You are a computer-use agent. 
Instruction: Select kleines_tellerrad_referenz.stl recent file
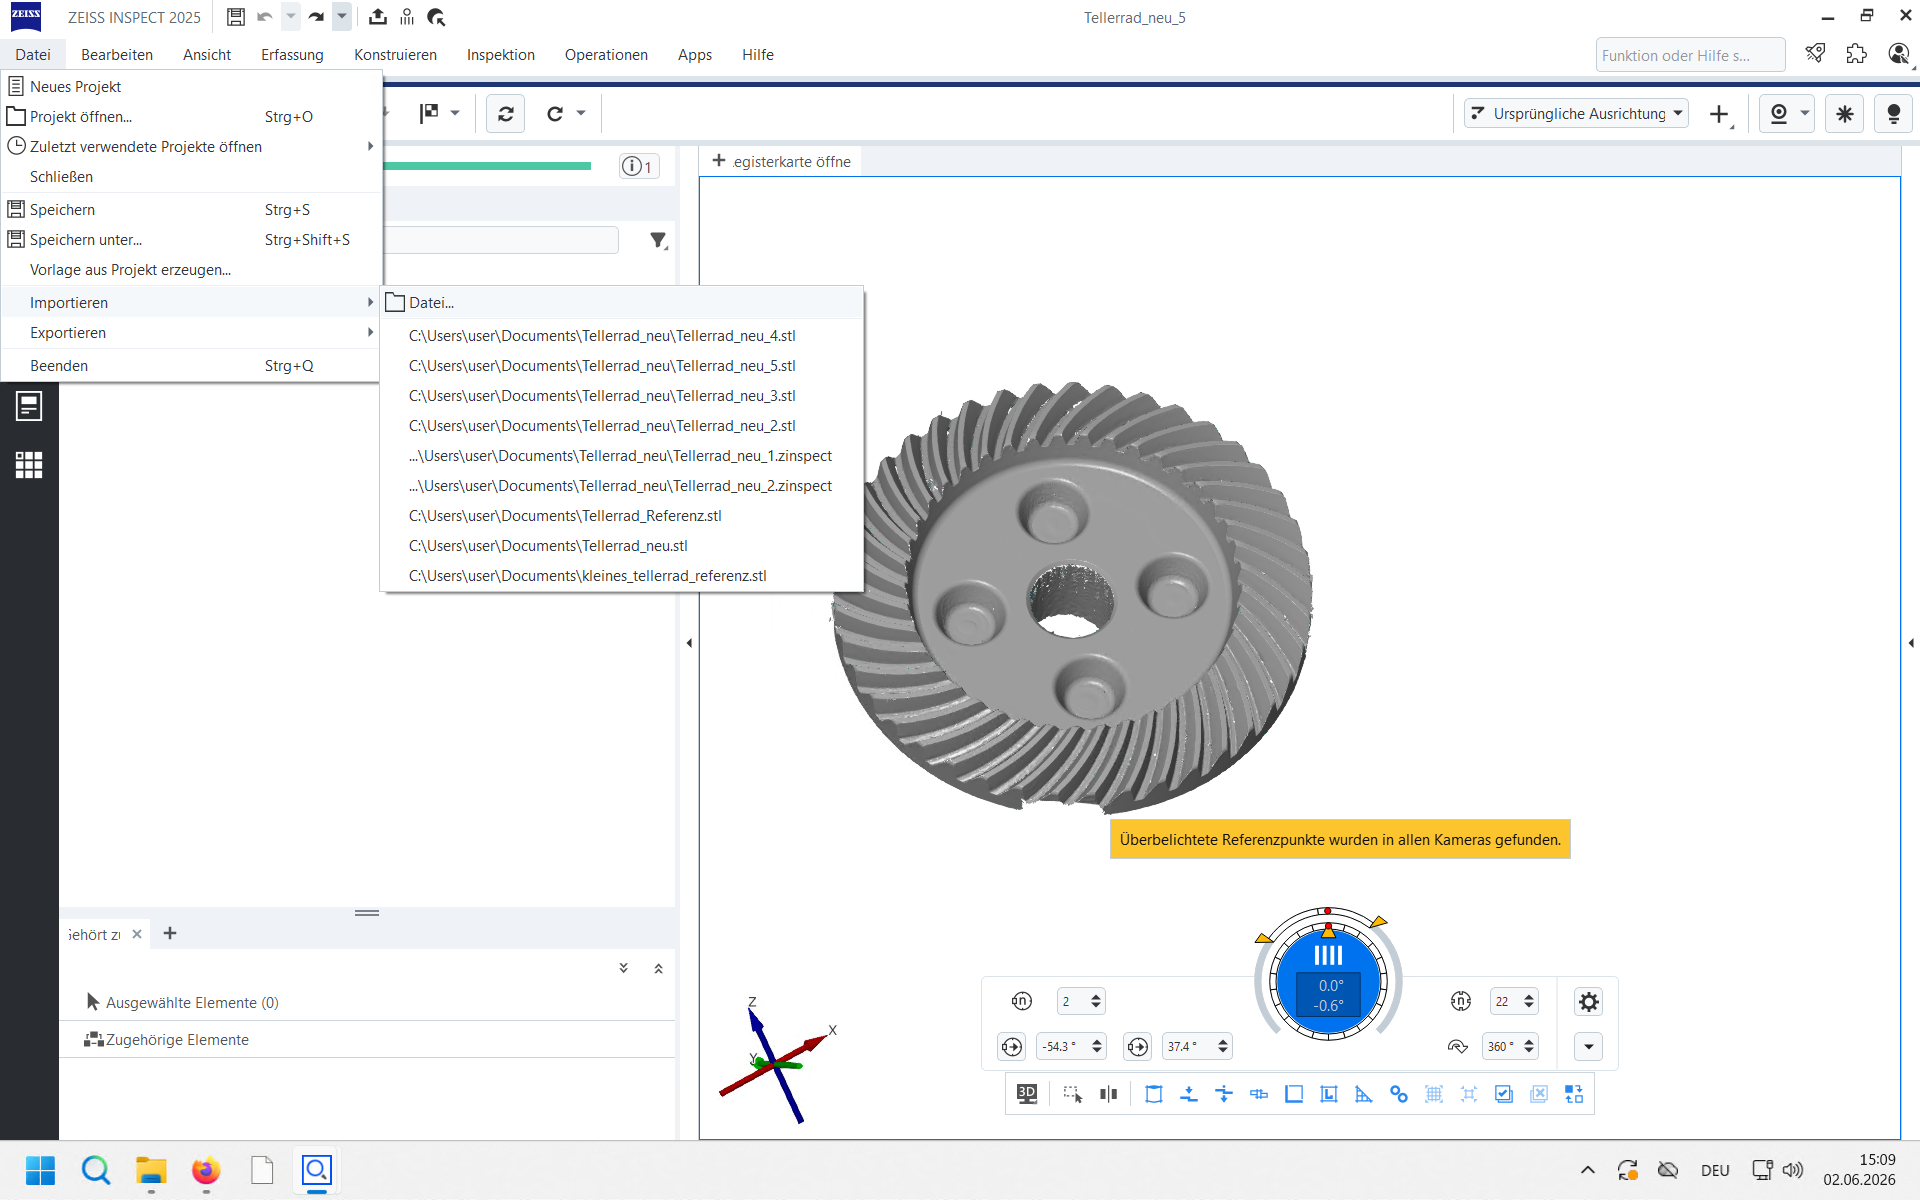622,576
